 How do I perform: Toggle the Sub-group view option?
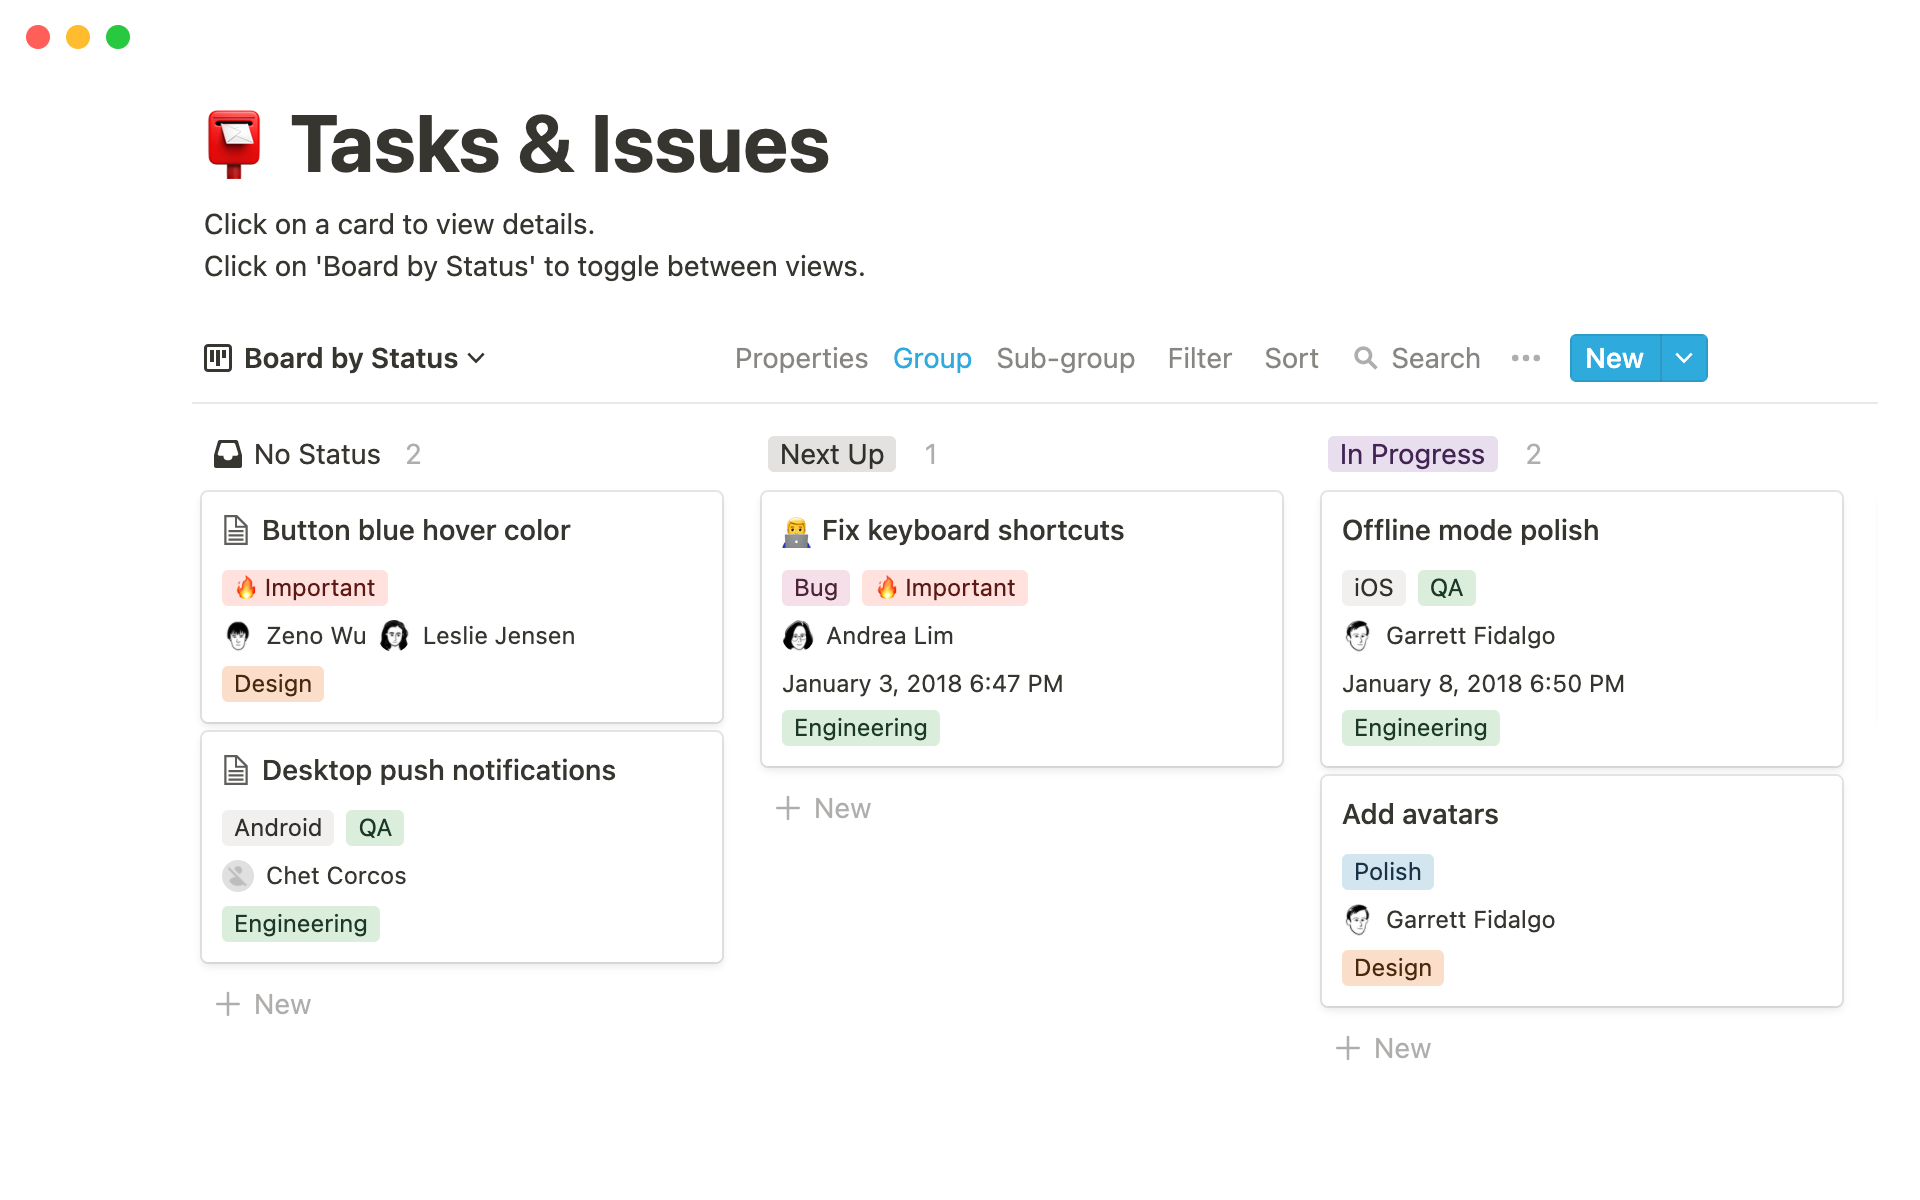pyautogui.click(x=1066, y=358)
